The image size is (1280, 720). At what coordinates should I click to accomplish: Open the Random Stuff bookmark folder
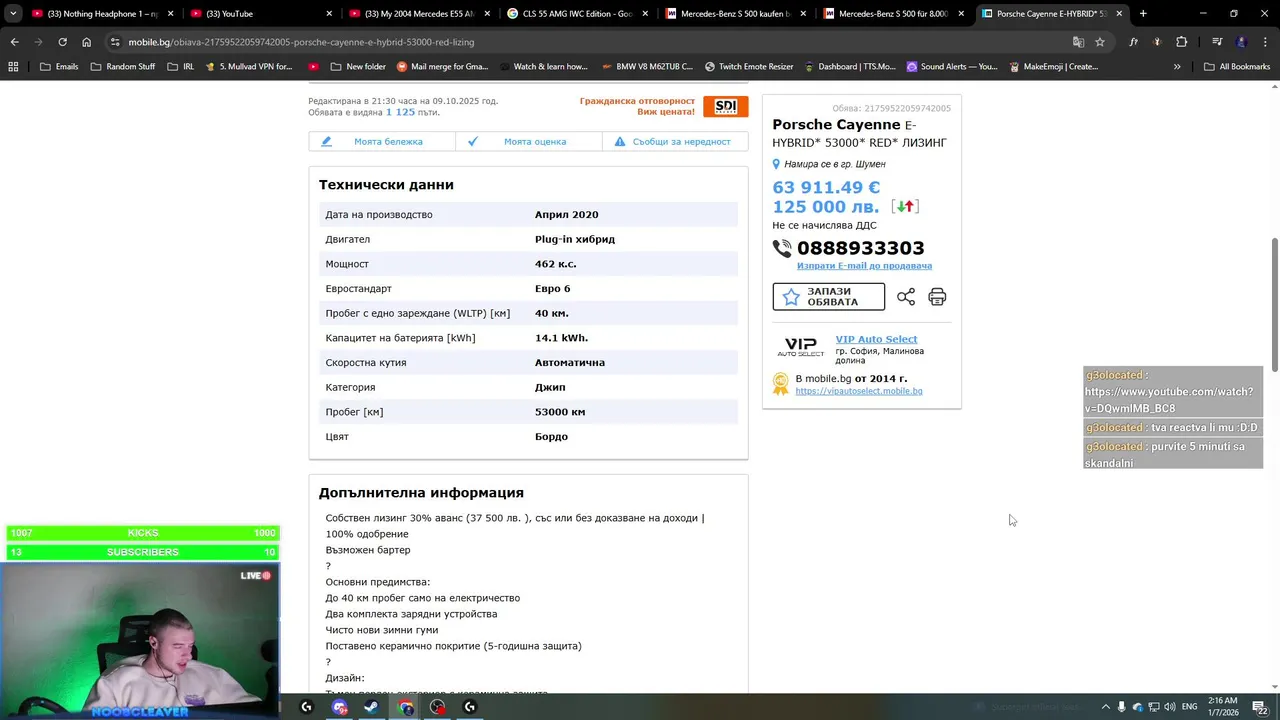pos(122,67)
